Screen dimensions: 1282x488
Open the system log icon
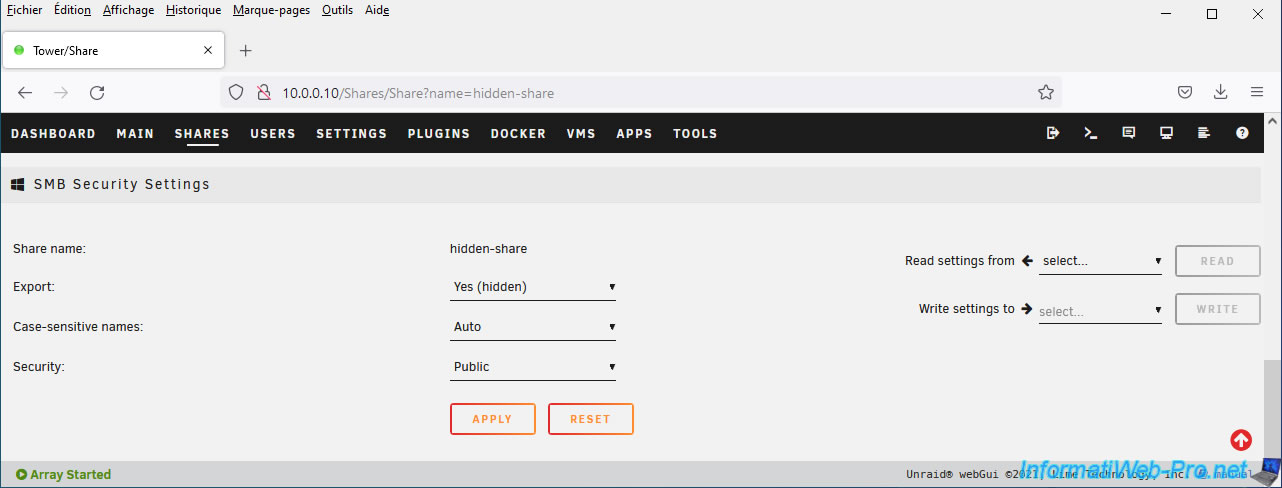(1204, 133)
